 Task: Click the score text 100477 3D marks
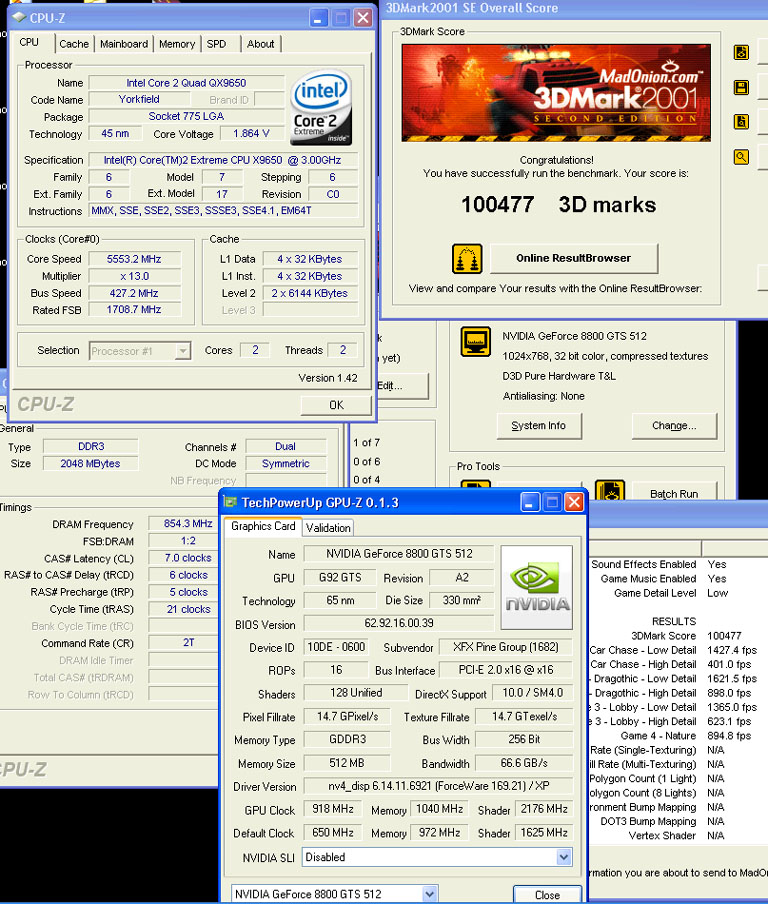pos(558,205)
